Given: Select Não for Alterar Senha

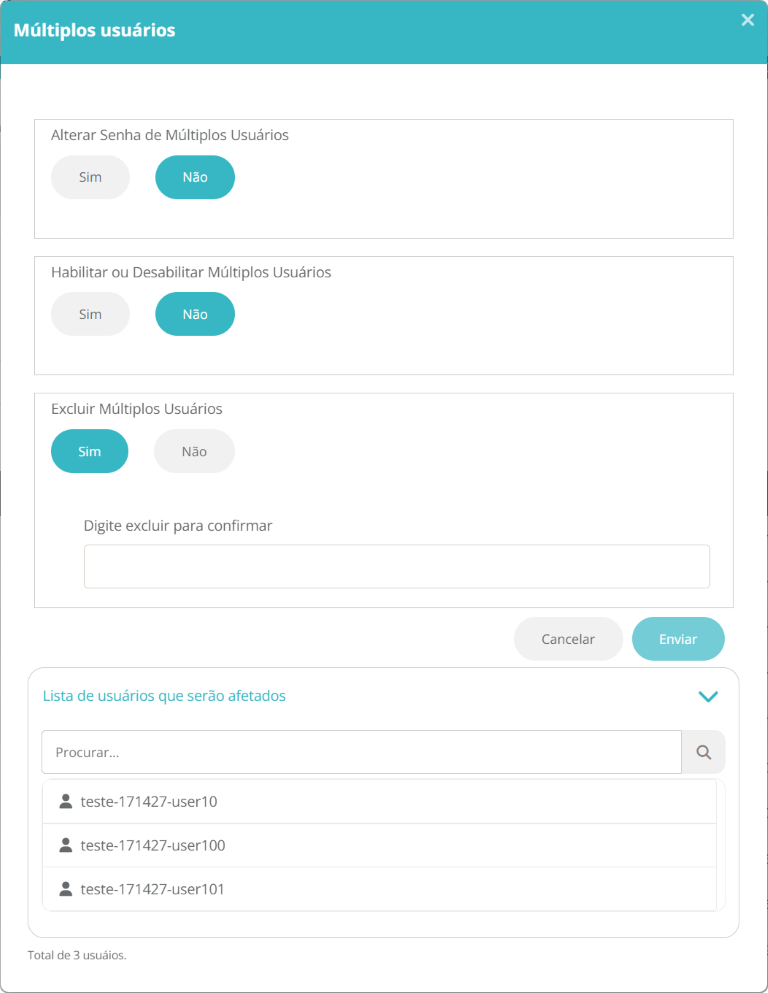Looking at the screenshot, I should tap(195, 177).
